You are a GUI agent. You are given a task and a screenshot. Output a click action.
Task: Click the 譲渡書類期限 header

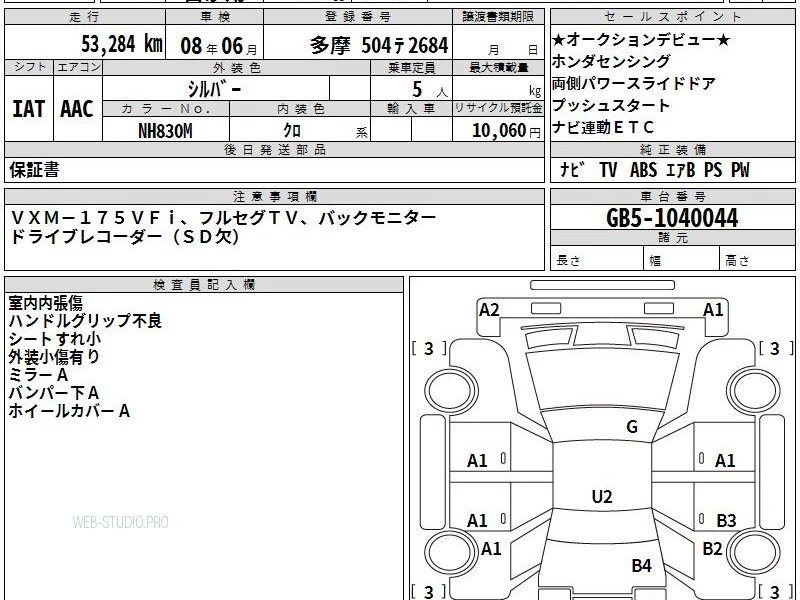498,17
